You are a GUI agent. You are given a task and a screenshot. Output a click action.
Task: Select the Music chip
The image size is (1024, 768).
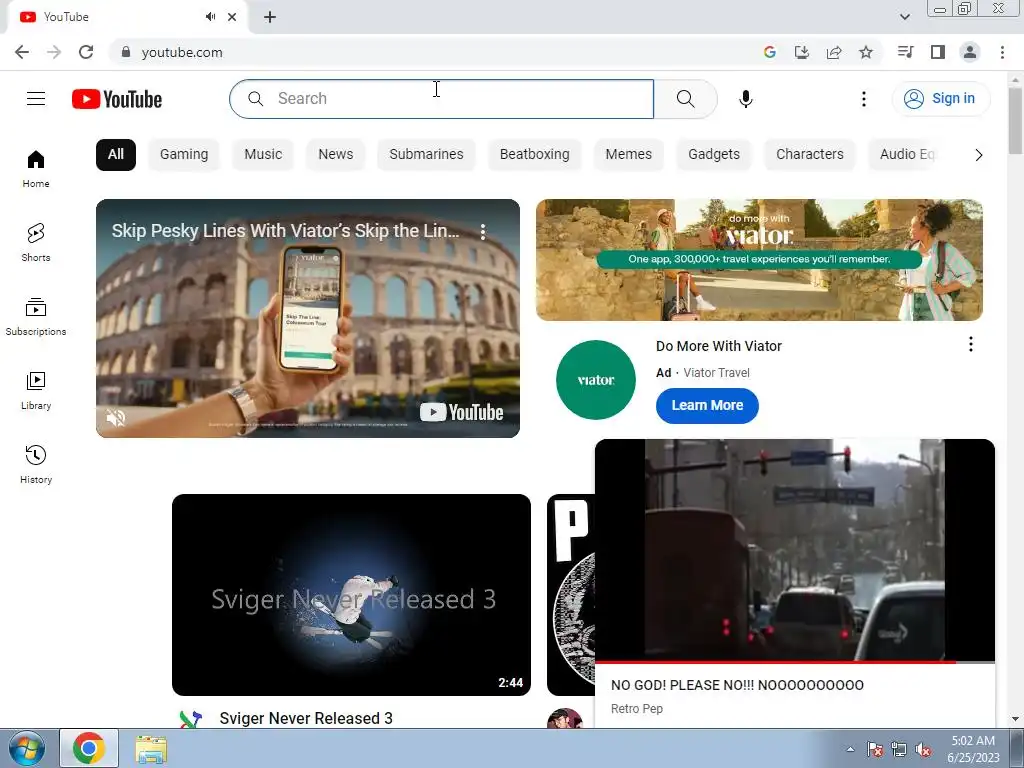(263, 155)
